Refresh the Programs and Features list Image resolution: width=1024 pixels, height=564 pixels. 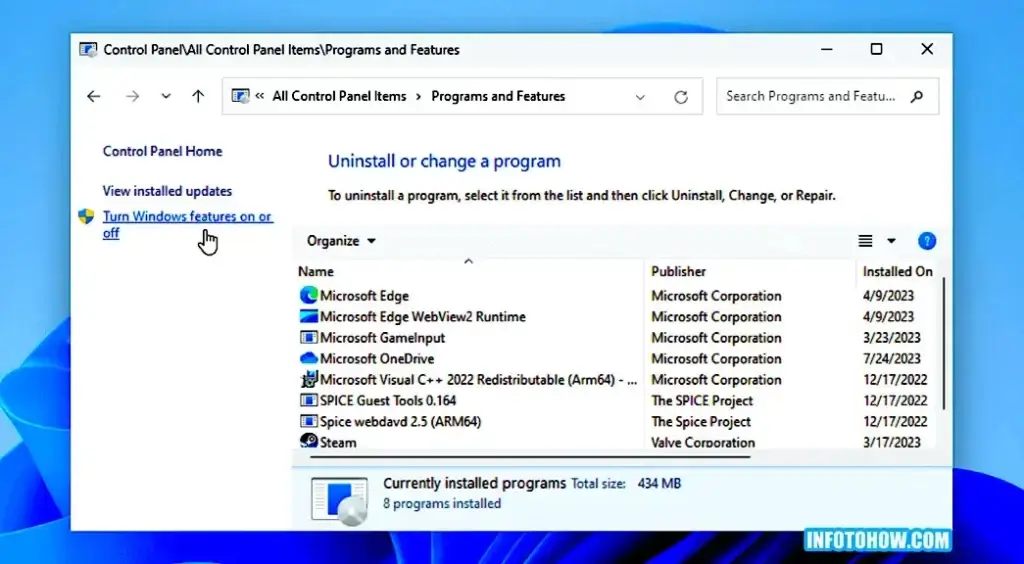(x=681, y=97)
